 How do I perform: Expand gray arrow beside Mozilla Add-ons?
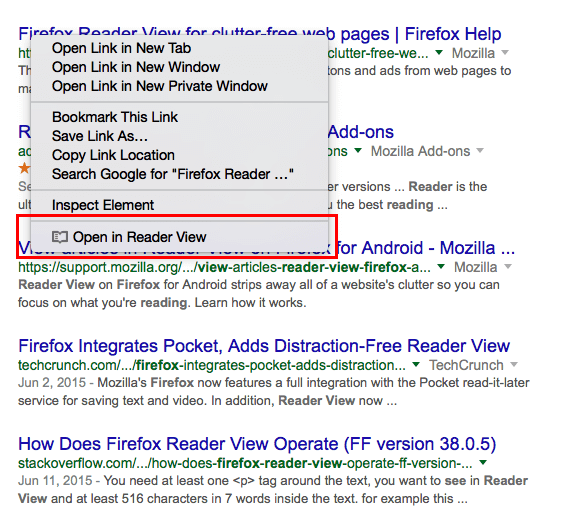[x=480, y=151]
